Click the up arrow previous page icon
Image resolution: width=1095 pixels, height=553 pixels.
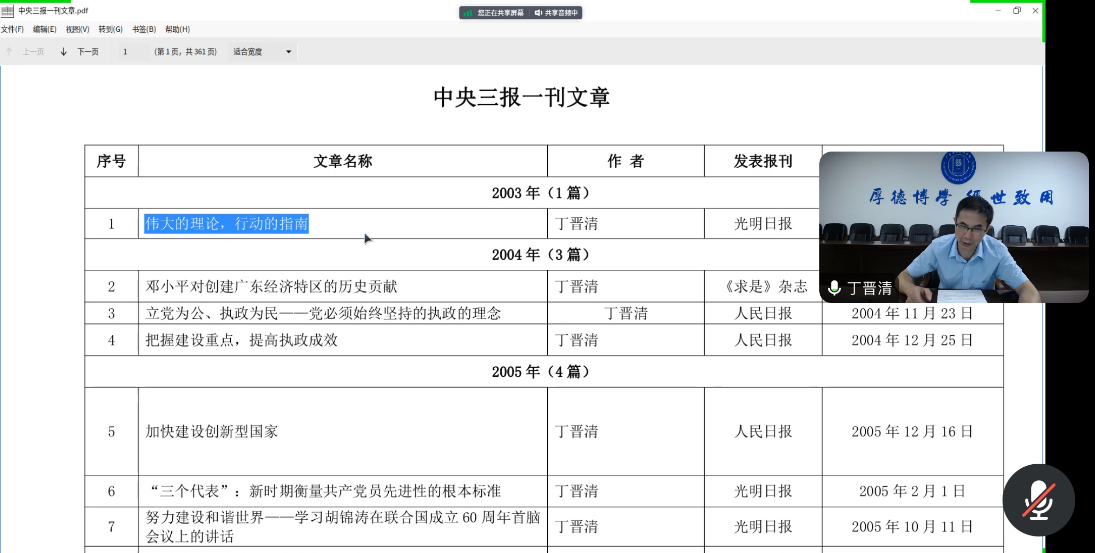pyautogui.click(x=9, y=51)
